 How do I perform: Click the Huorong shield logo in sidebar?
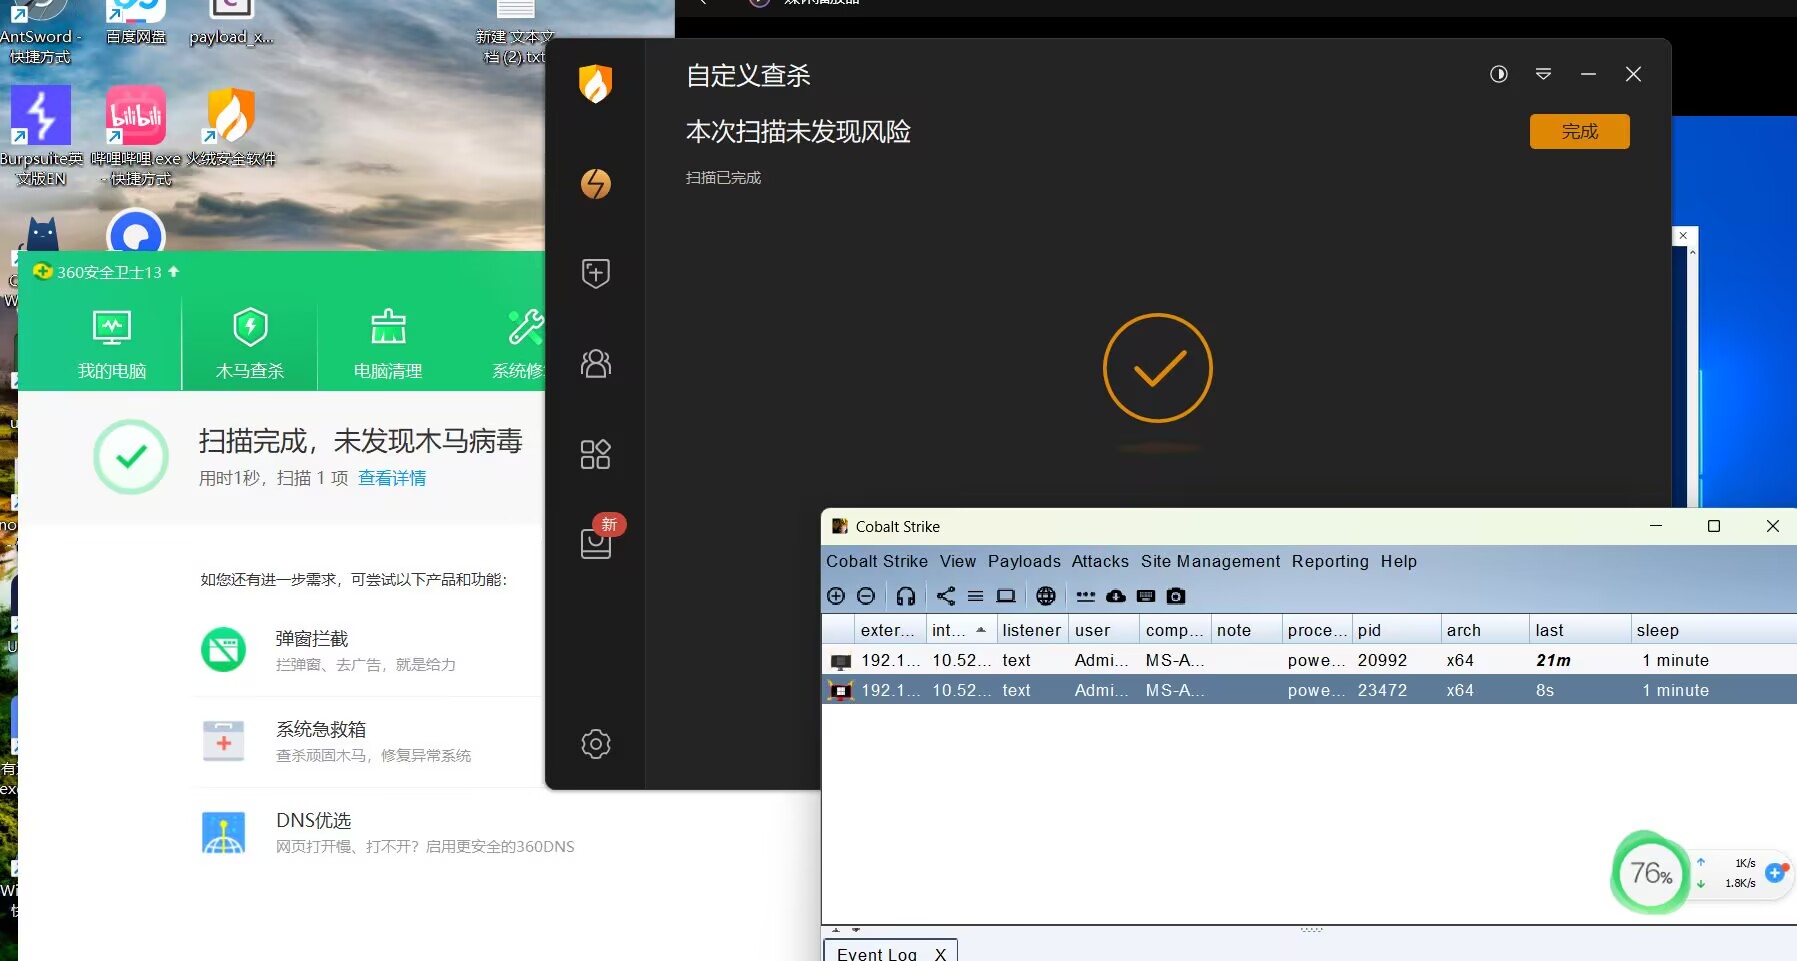[x=595, y=84]
